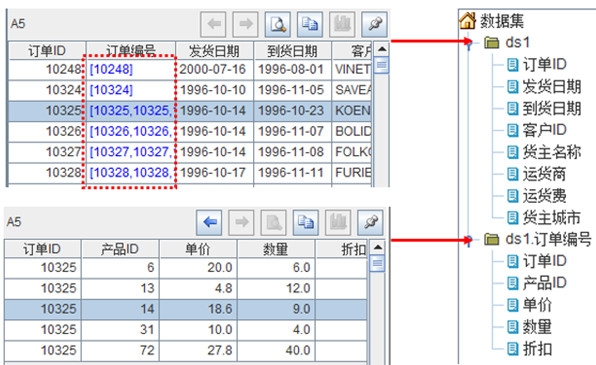This screenshot has height=365, width=596.
Task: Click quantity cell 12.0
Action: coord(276,289)
